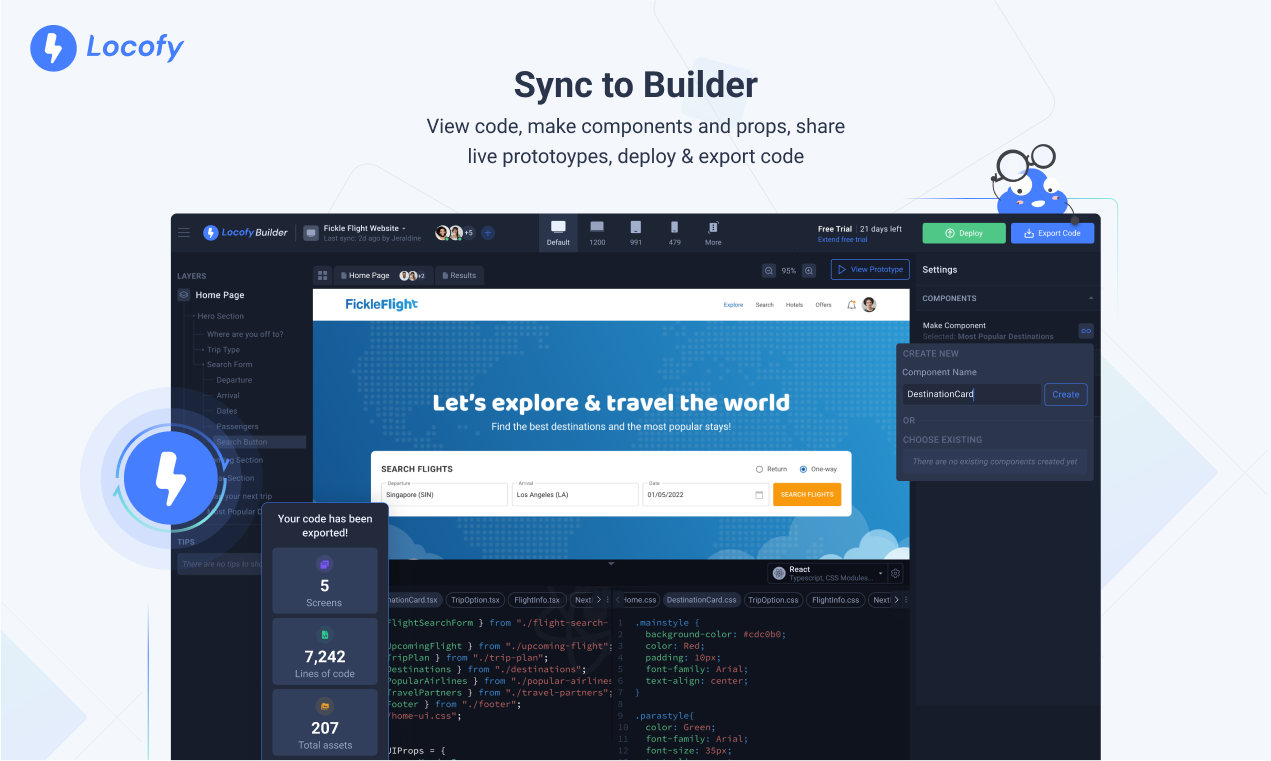This screenshot has width=1271, height=761.
Task: Click the green Deploy button
Action: point(964,233)
